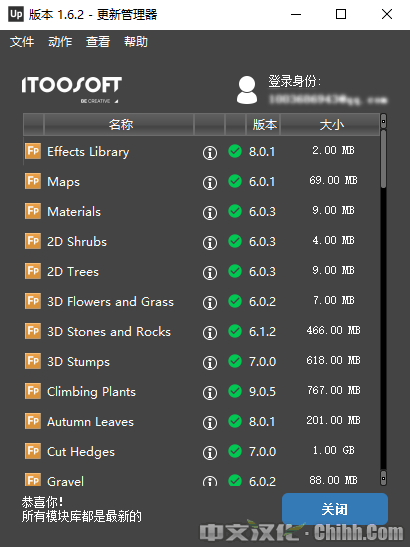Show info for Effects Library
Image resolution: width=410 pixels, height=547 pixels.
click(x=210, y=152)
